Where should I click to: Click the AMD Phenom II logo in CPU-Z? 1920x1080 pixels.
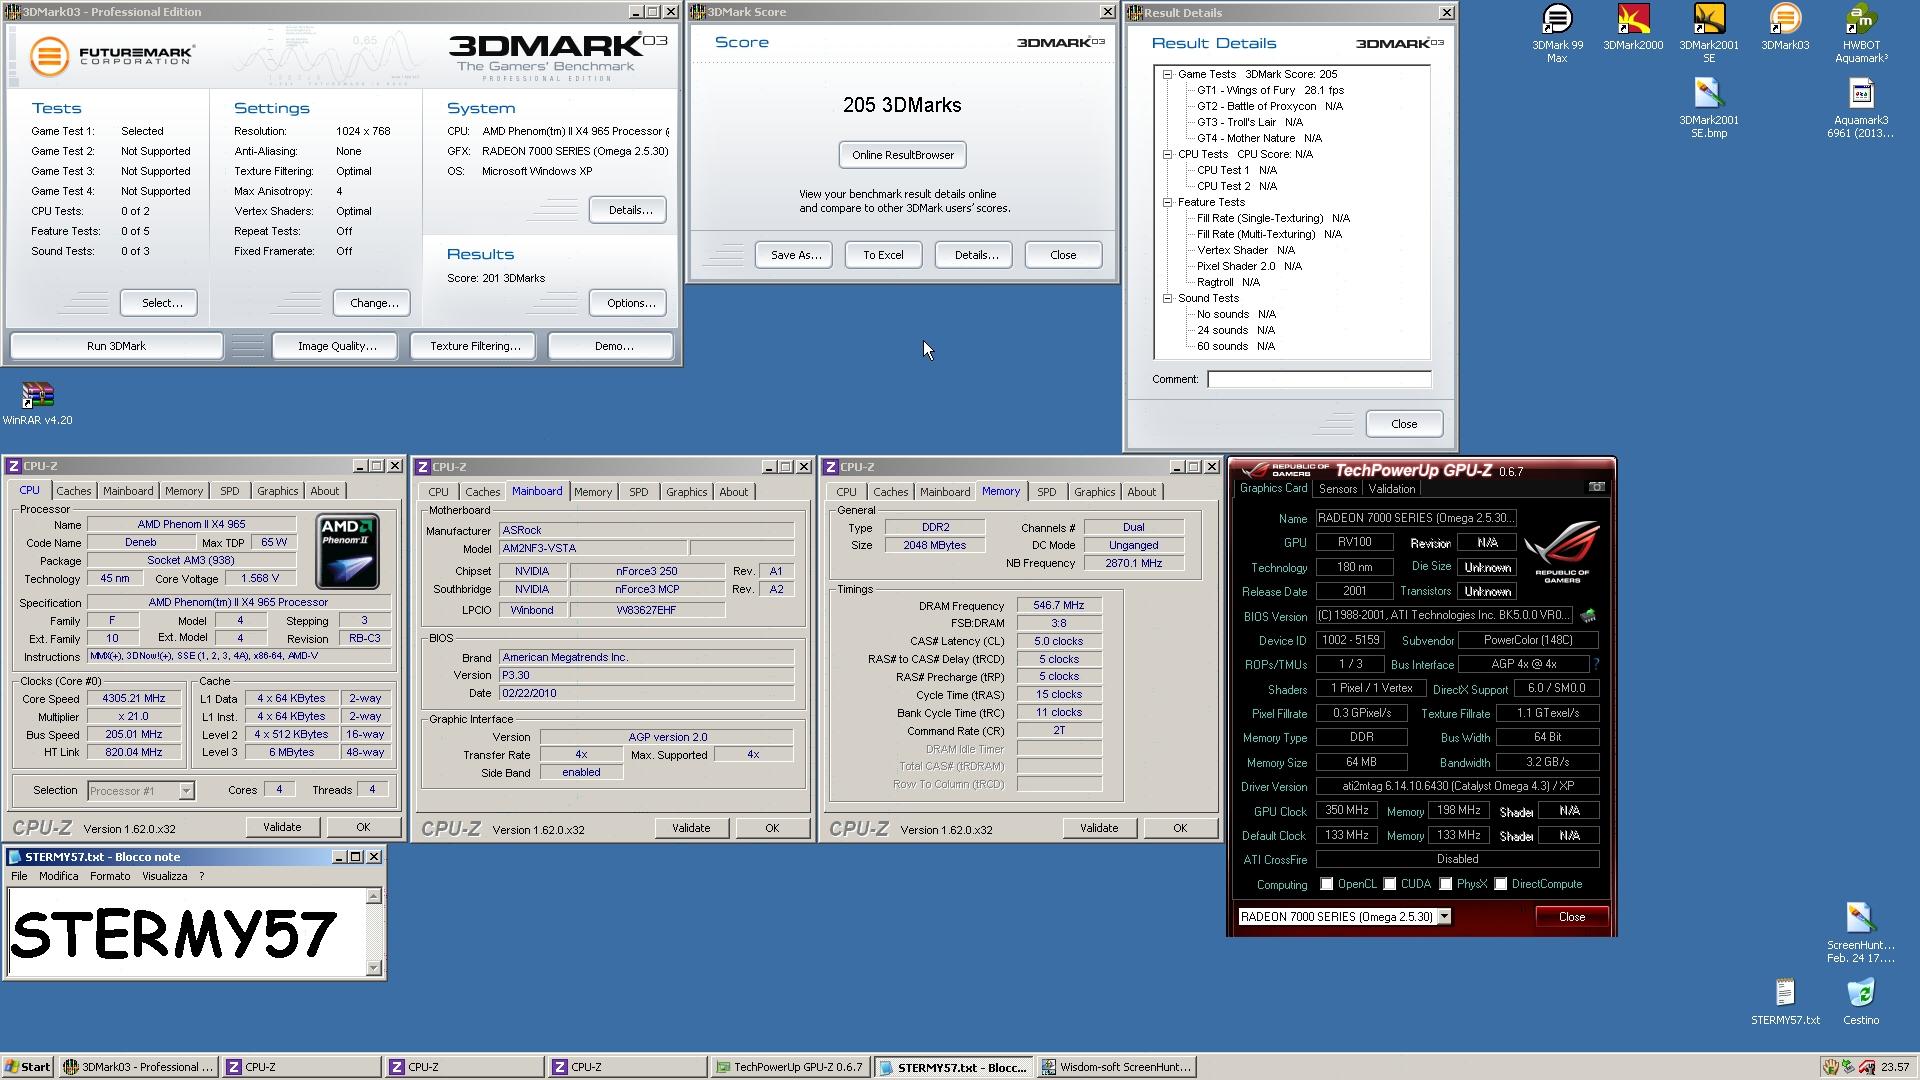click(347, 551)
